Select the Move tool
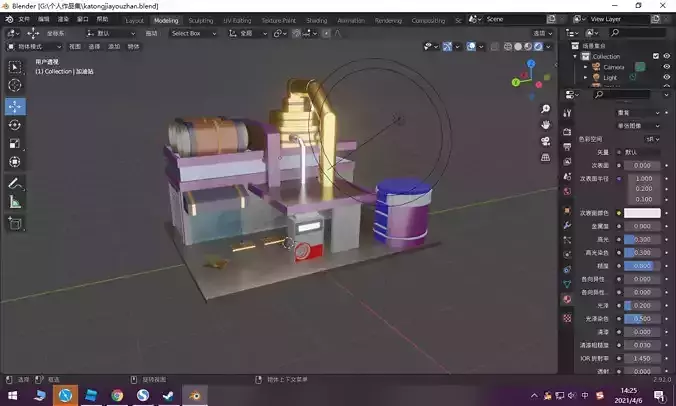Screen dimensions: 676x406 [x=15, y=106]
